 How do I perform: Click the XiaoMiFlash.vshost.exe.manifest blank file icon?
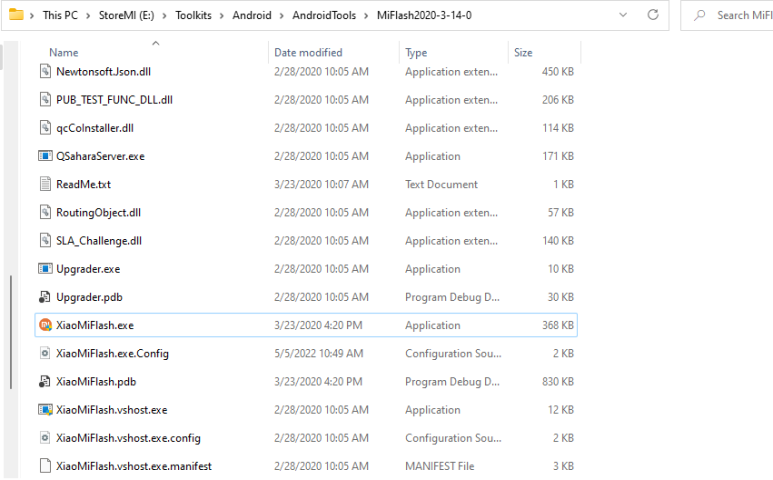click(x=45, y=466)
